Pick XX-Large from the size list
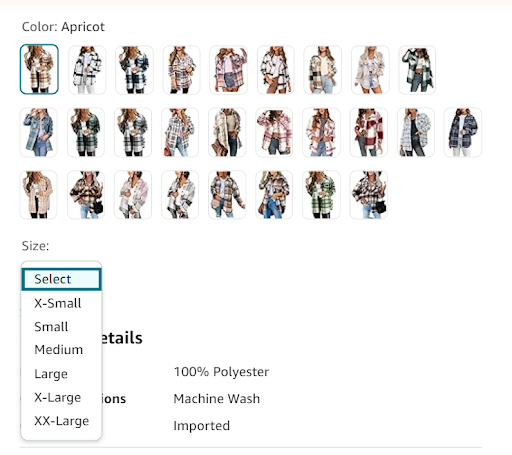 [61, 421]
